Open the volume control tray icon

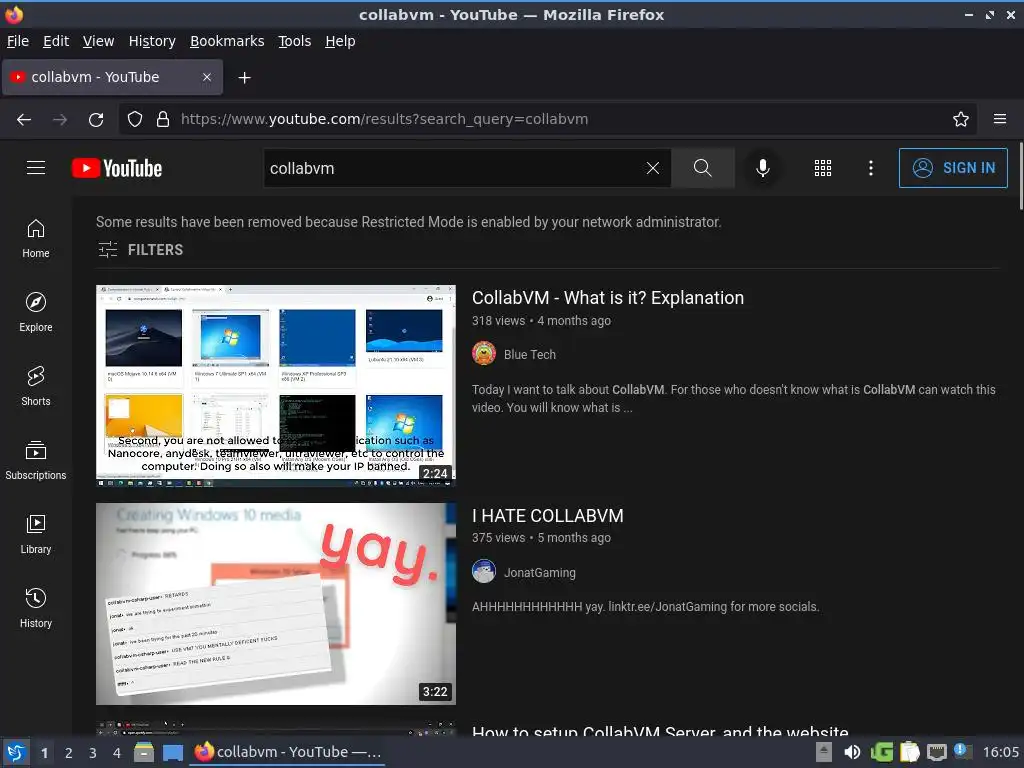pyautogui.click(x=852, y=752)
